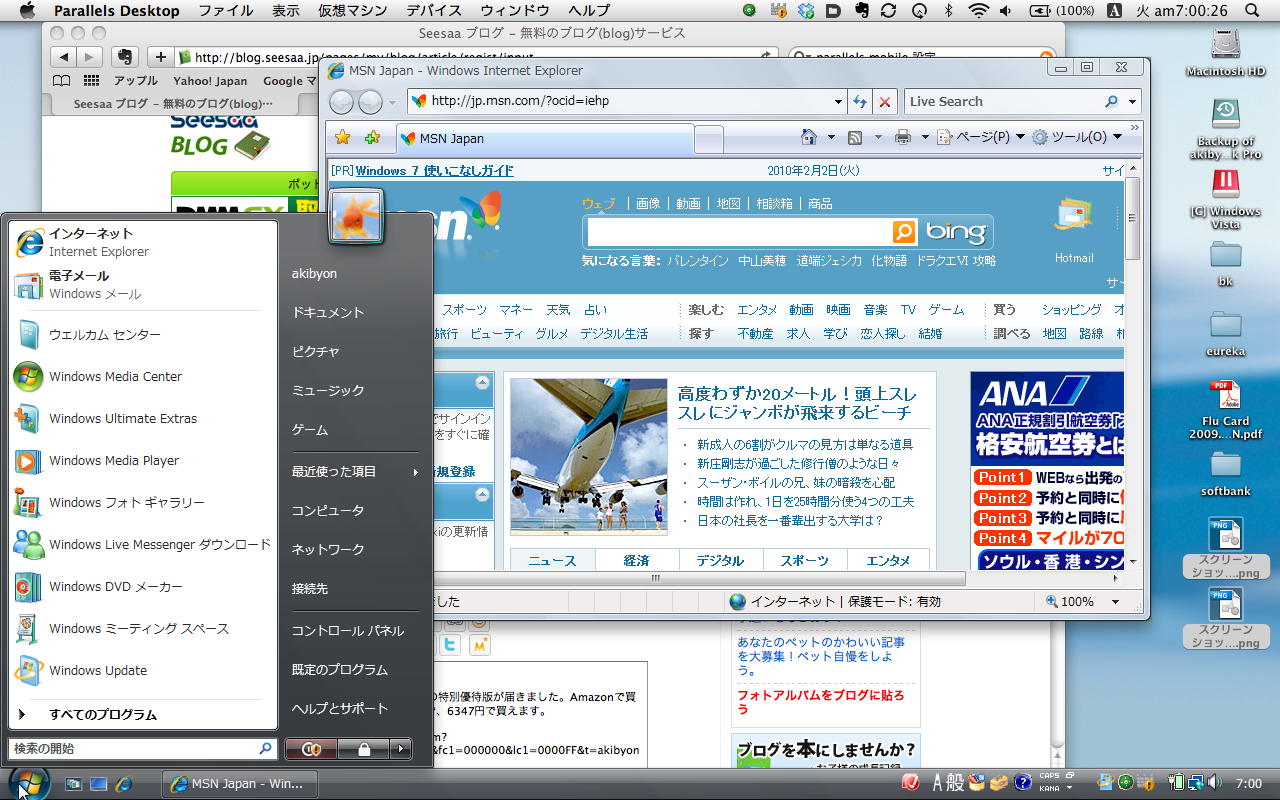Click the Live Search magnifier icon
Viewport: 1280px width, 800px height.
click(x=1111, y=101)
